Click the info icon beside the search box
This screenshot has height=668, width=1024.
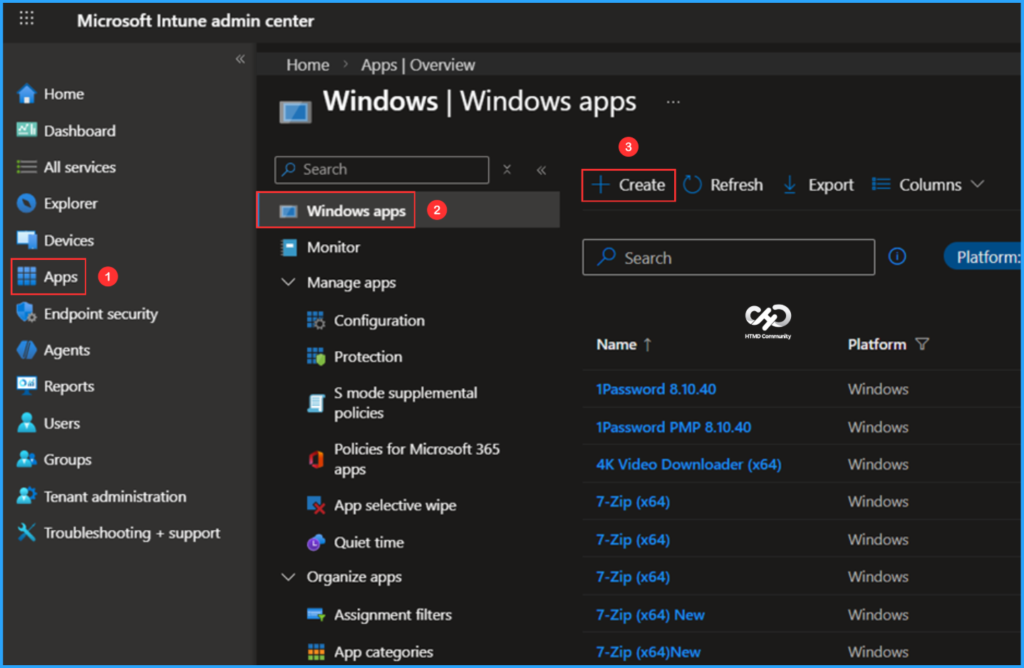click(896, 257)
